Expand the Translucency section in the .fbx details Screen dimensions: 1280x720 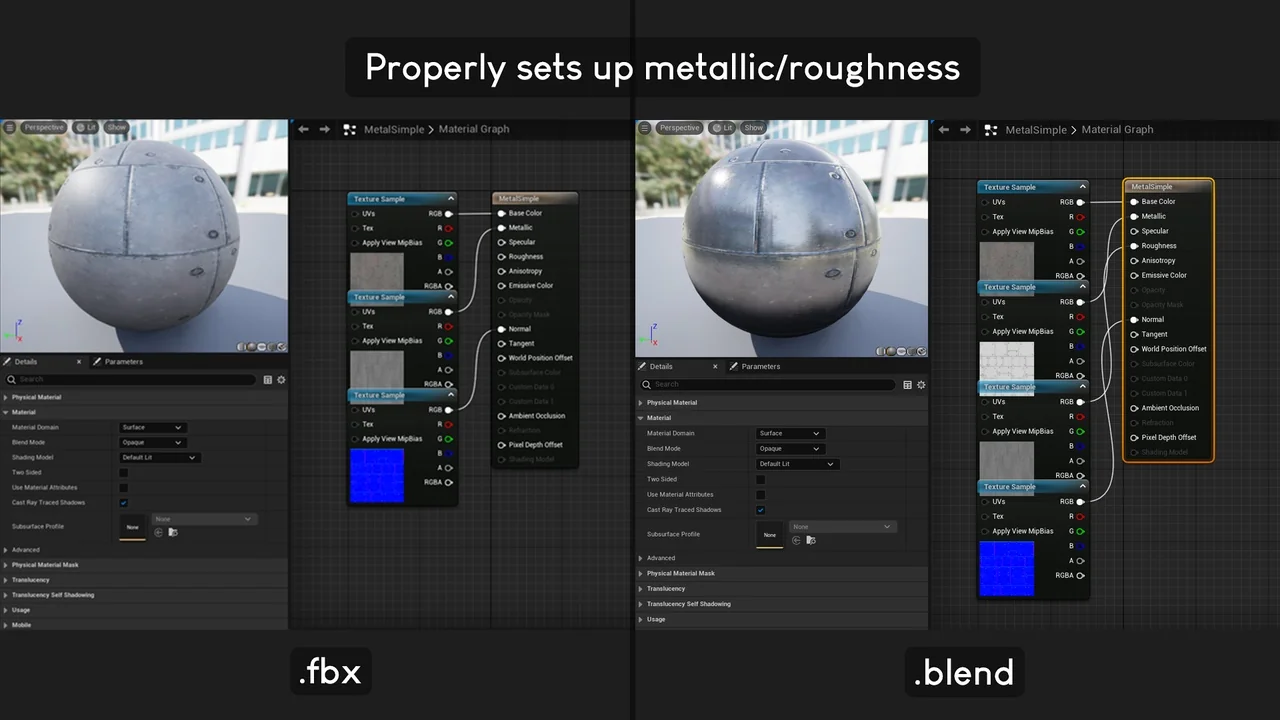coord(30,580)
